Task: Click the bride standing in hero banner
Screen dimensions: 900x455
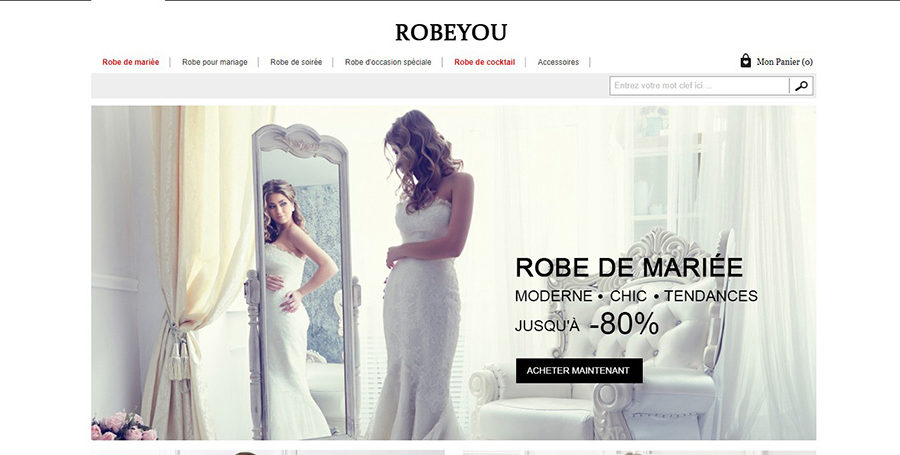Action: pos(424,275)
